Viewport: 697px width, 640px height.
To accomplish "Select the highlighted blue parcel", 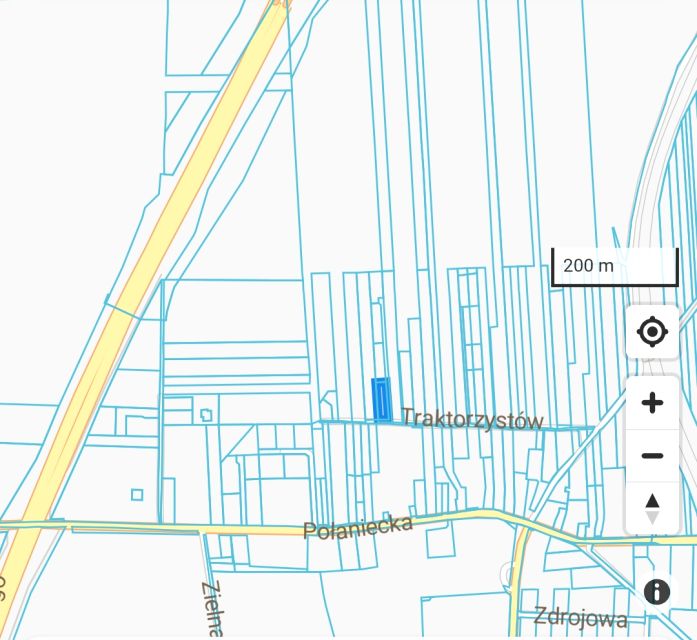I will 381,400.
